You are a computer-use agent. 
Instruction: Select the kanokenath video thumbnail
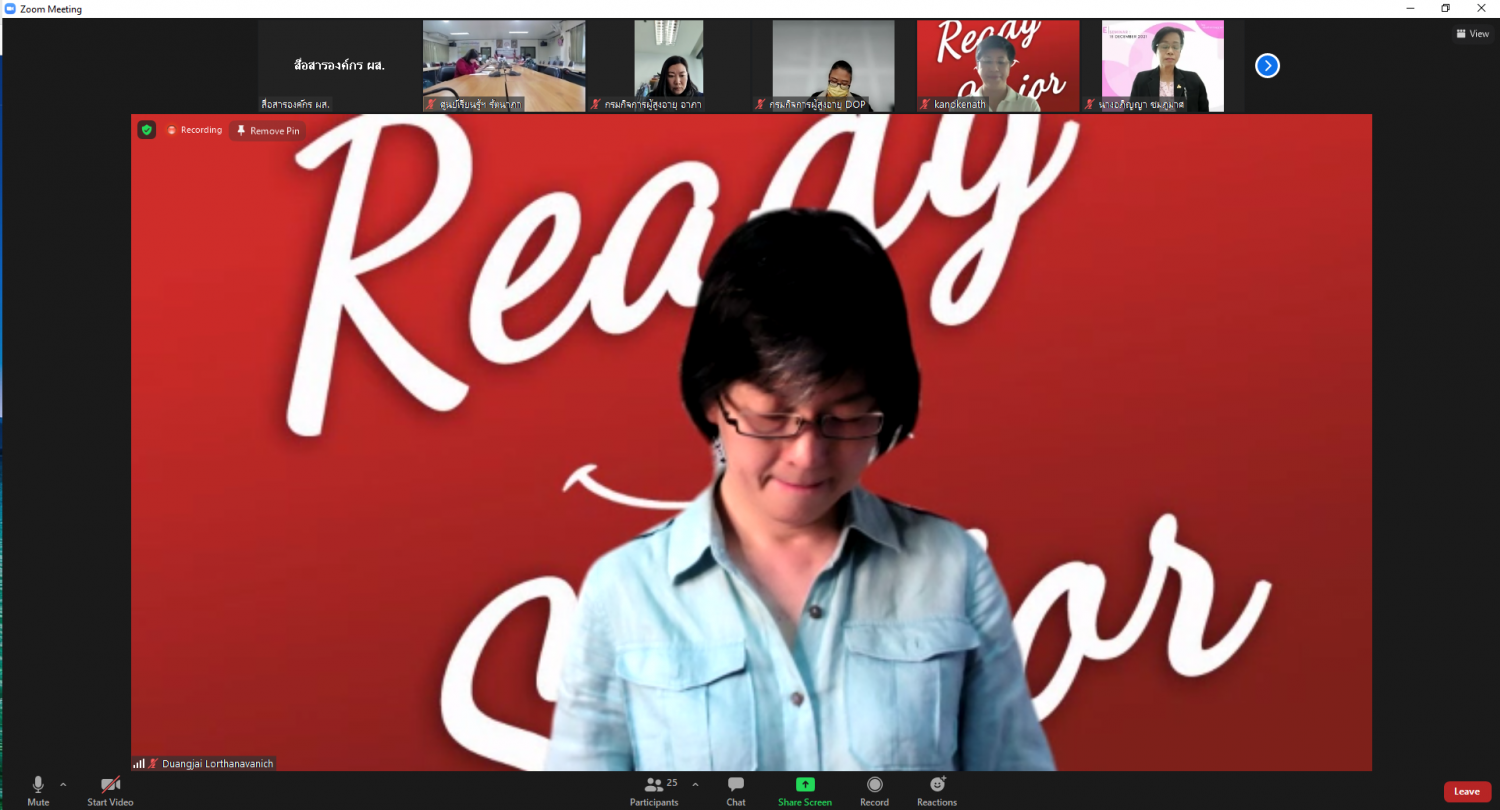tap(998, 66)
